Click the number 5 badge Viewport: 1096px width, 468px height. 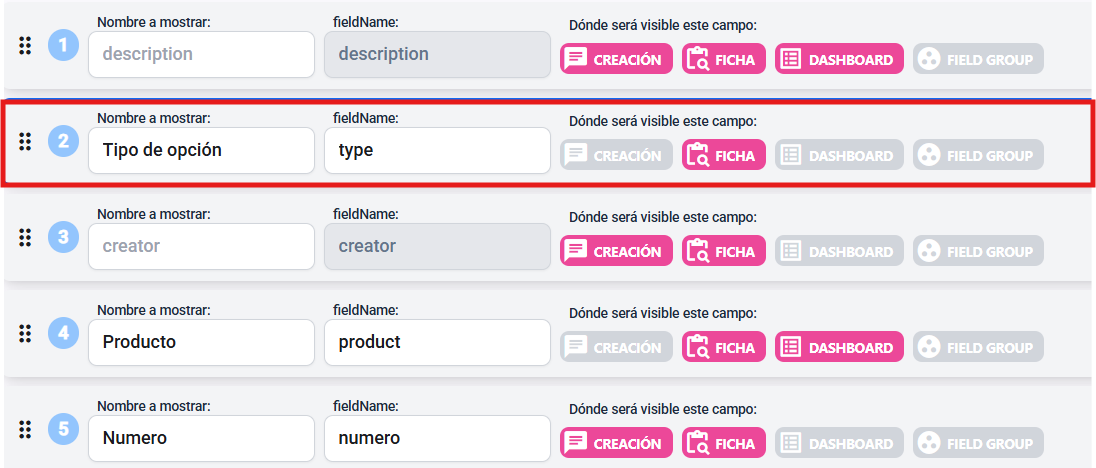pos(63,430)
